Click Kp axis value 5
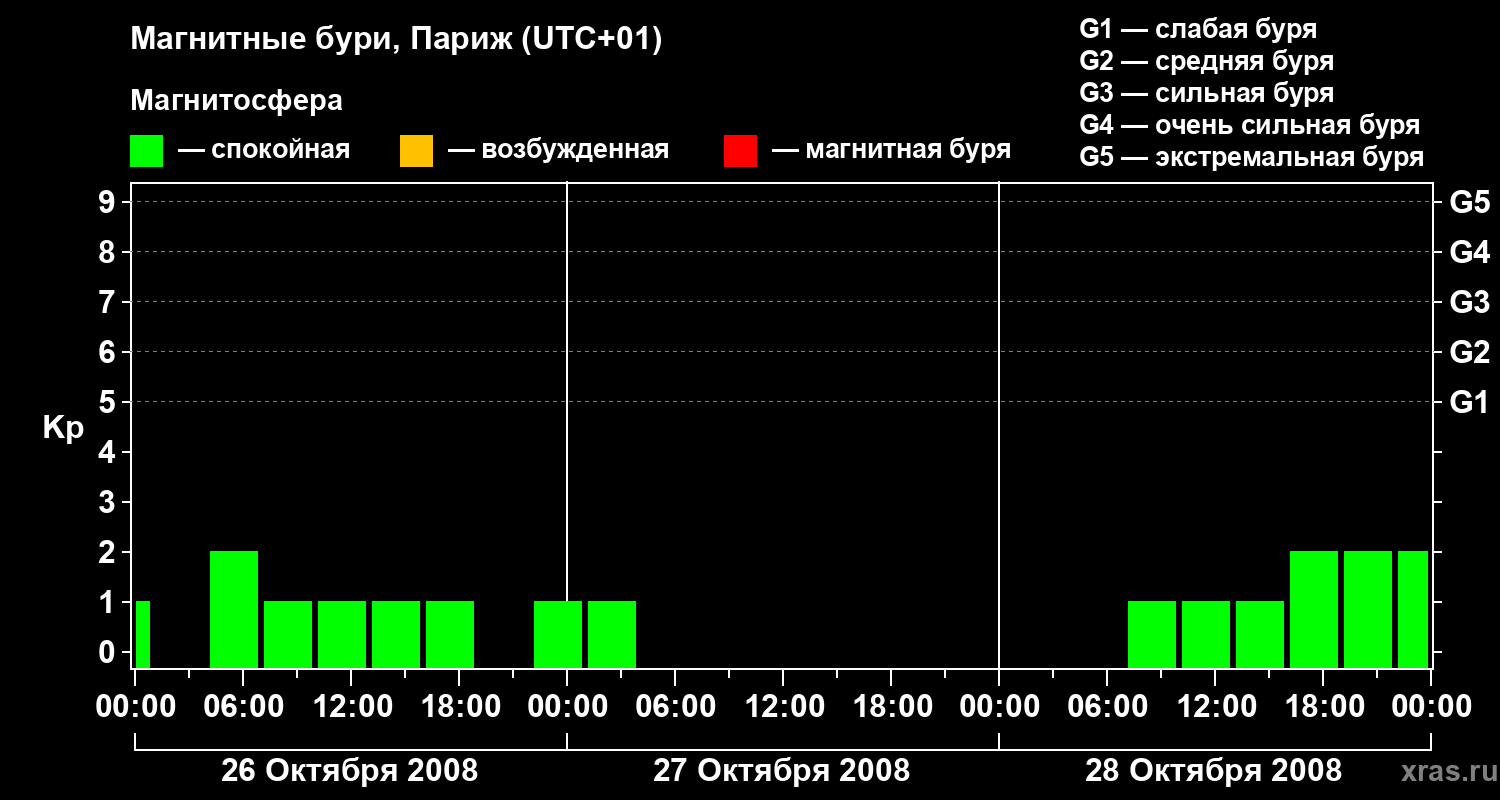Screen dimensions: 1500x800 109,402
